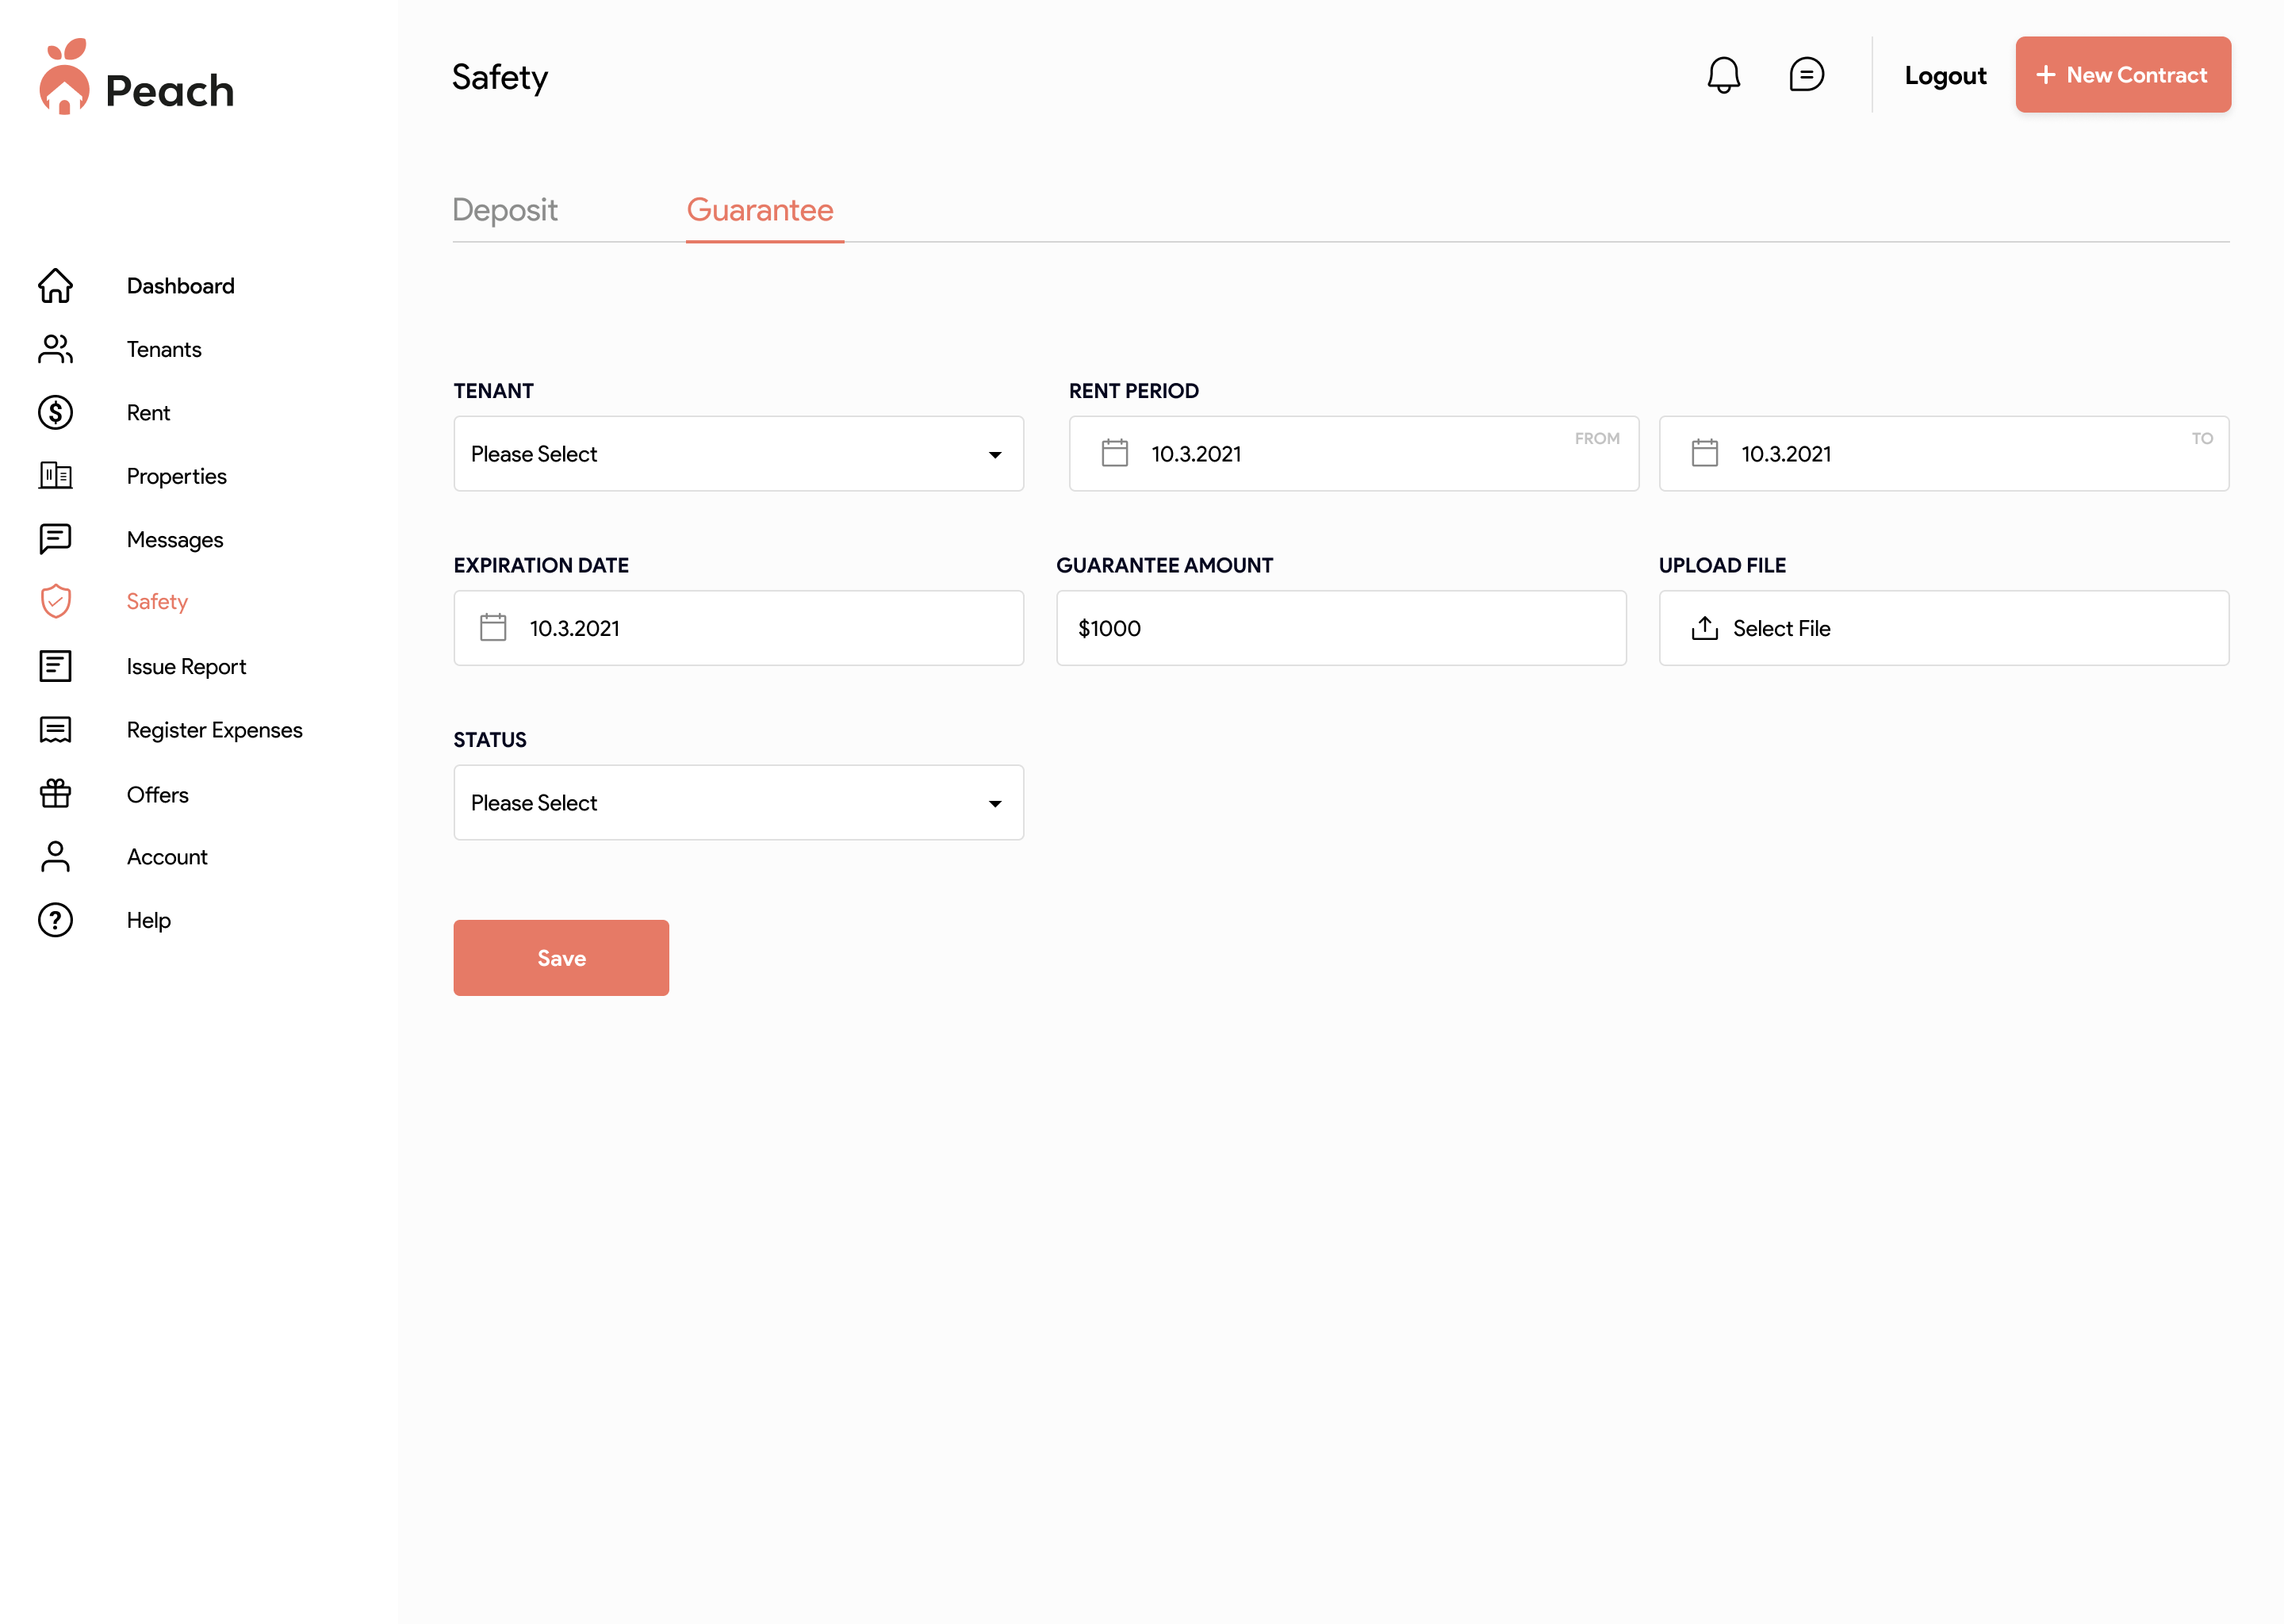The height and width of the screenshot is (1624, 2284).
Task: Switch to the Deposit tab
Action: [505, 210]
